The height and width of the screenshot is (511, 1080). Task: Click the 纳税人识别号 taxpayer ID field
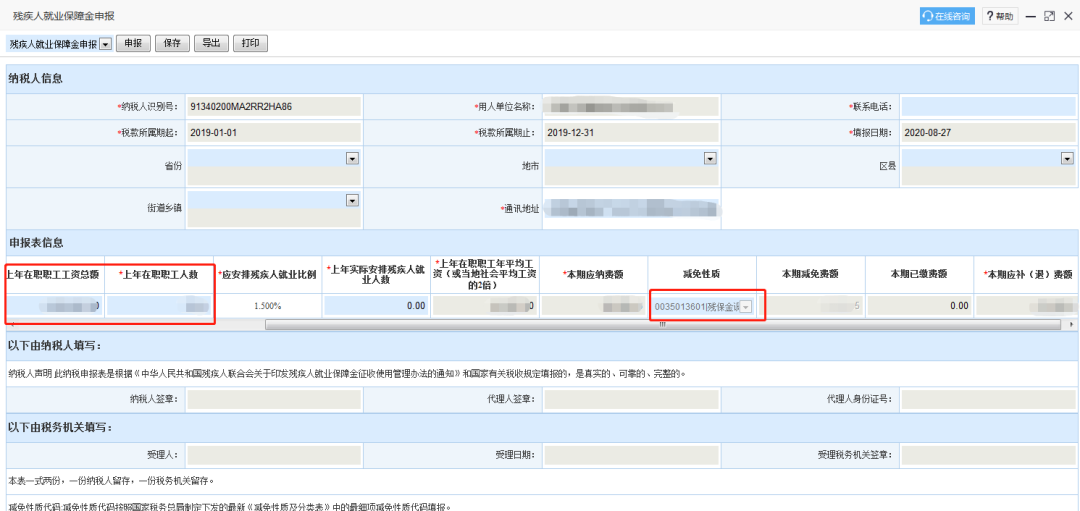click(273, 107)
